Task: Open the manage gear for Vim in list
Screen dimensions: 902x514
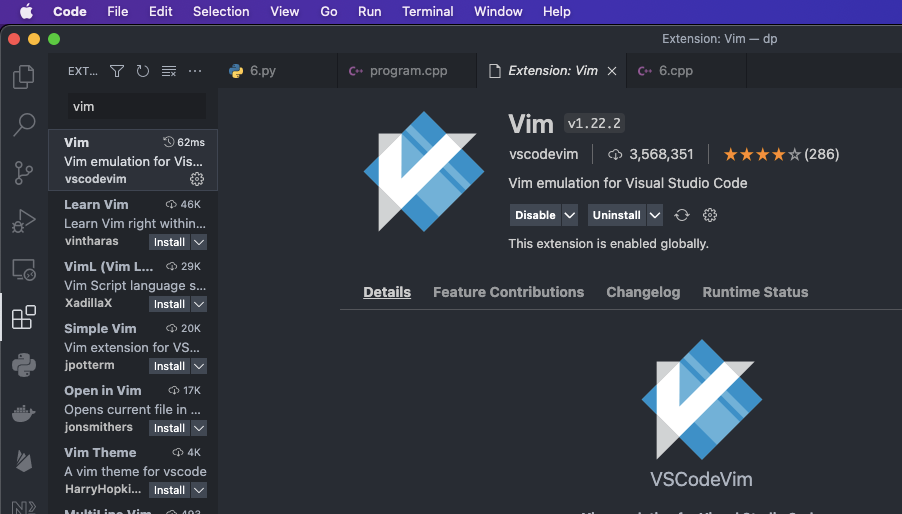Action: tap(197, 179)
